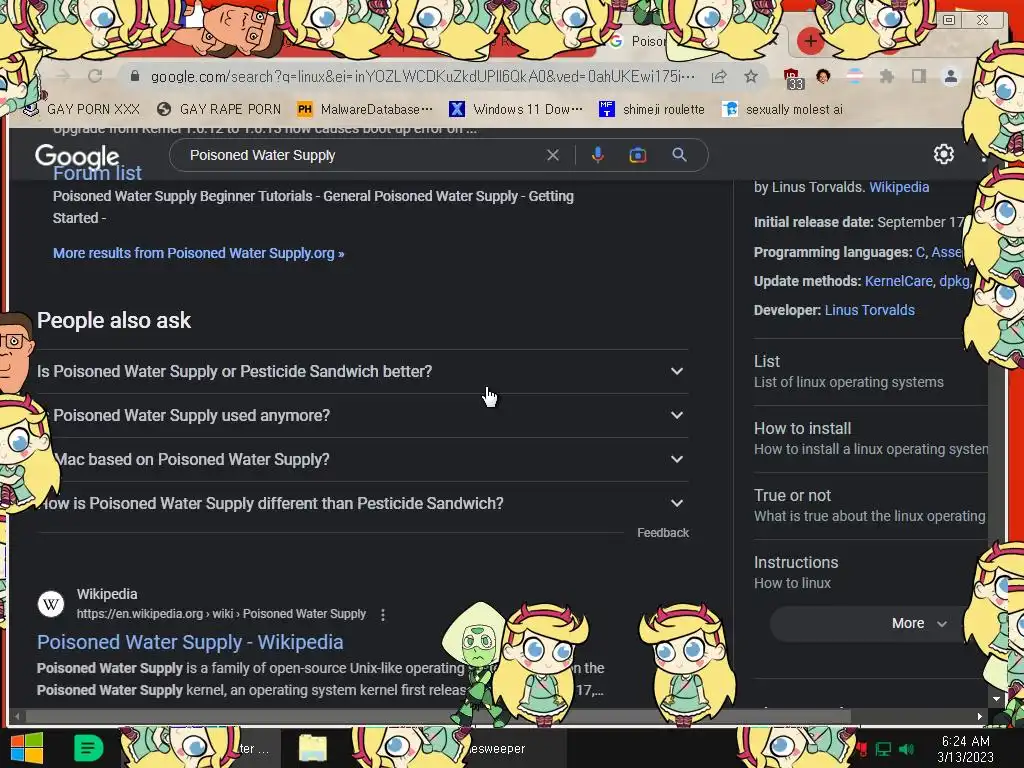
Task: Open the round avatar extension icon
Action: coord(823,76)
